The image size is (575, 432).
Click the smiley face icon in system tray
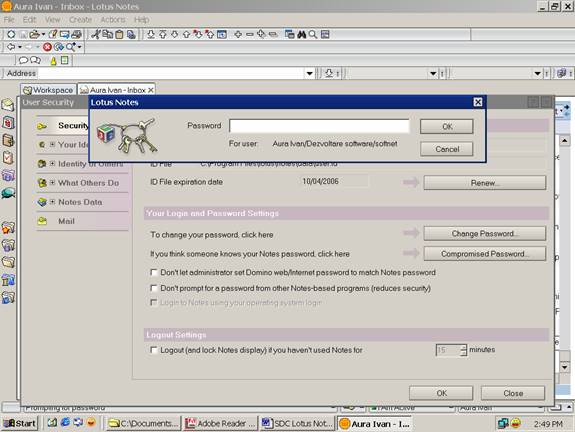pyautogui.click(x=516, y=424)
